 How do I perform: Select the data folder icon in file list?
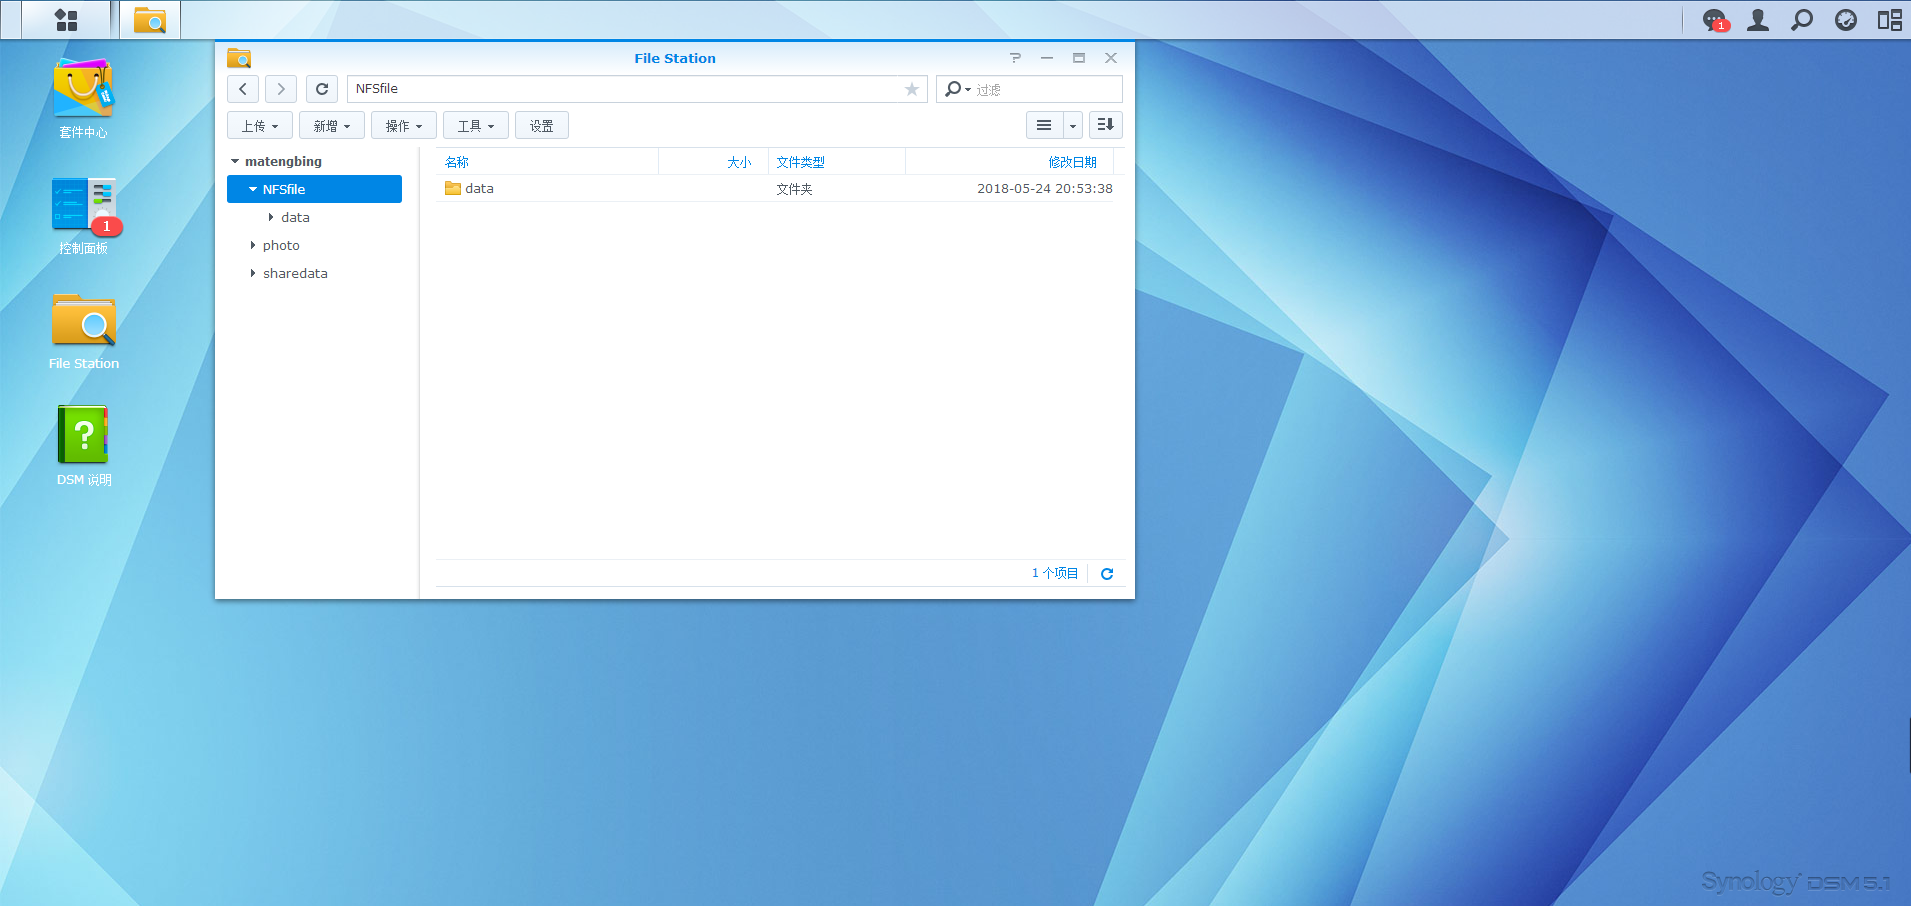tap(453, 188)
